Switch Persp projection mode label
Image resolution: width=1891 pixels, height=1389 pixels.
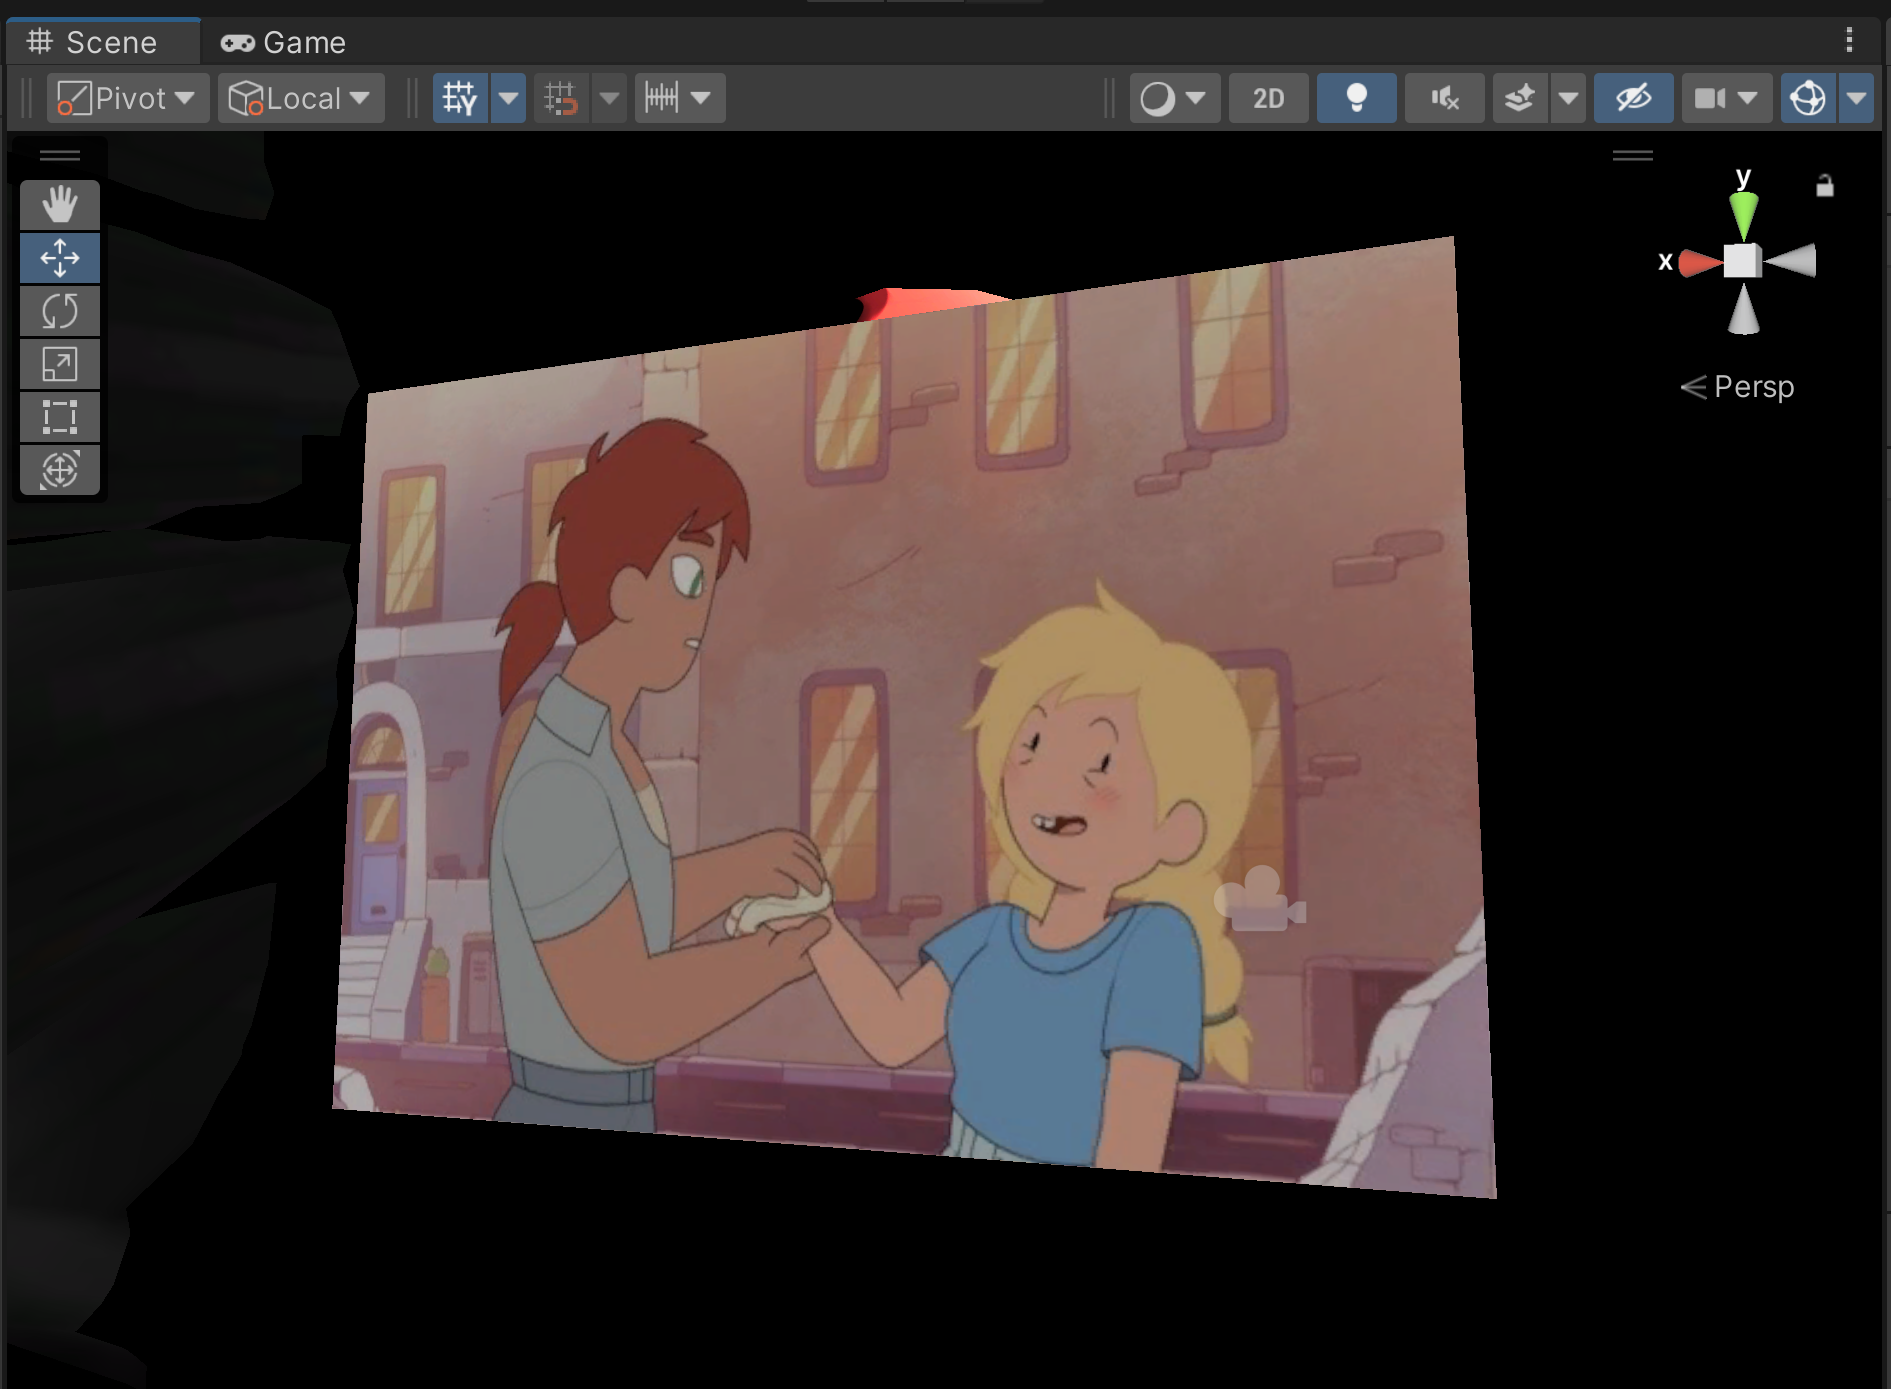coord(1738,387)
